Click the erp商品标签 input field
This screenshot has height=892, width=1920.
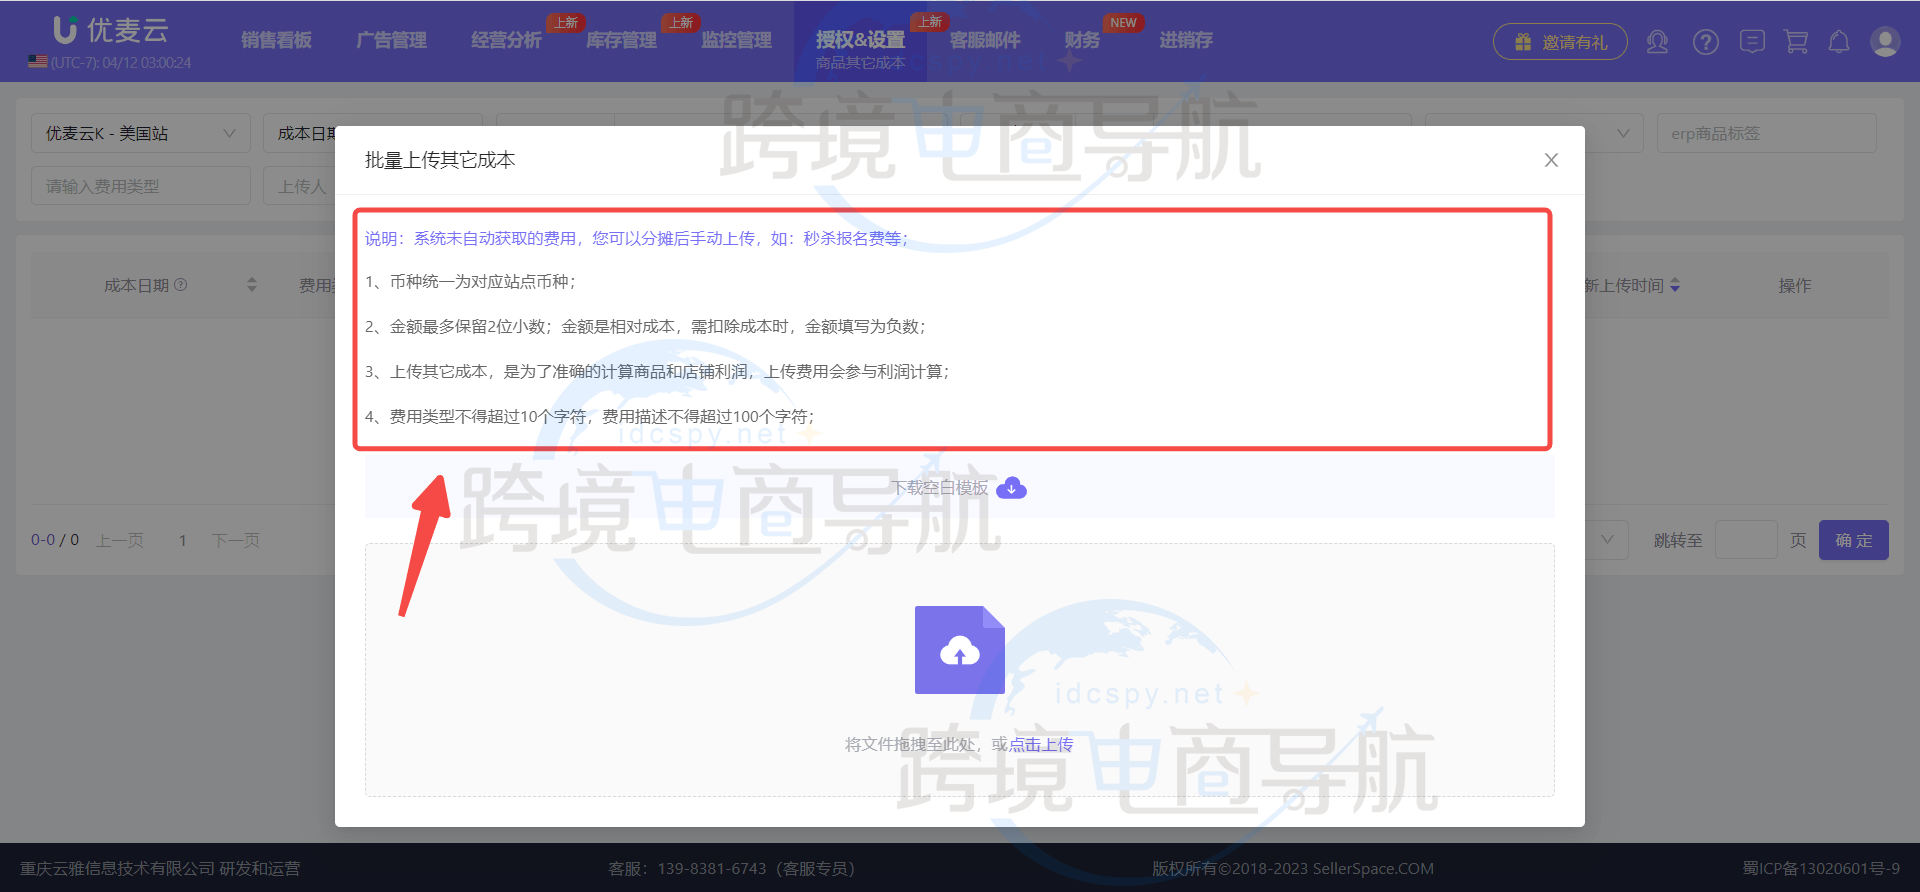coord(1766,133)
